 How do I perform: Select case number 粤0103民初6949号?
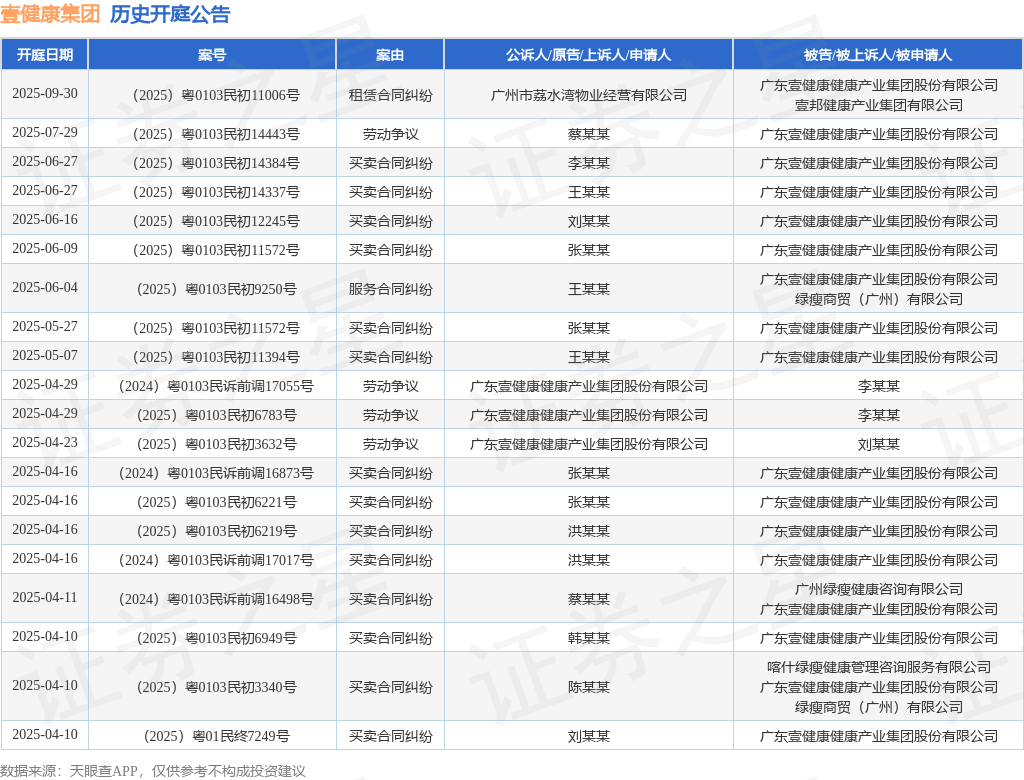pyautogui.click(x=216, y=638)
